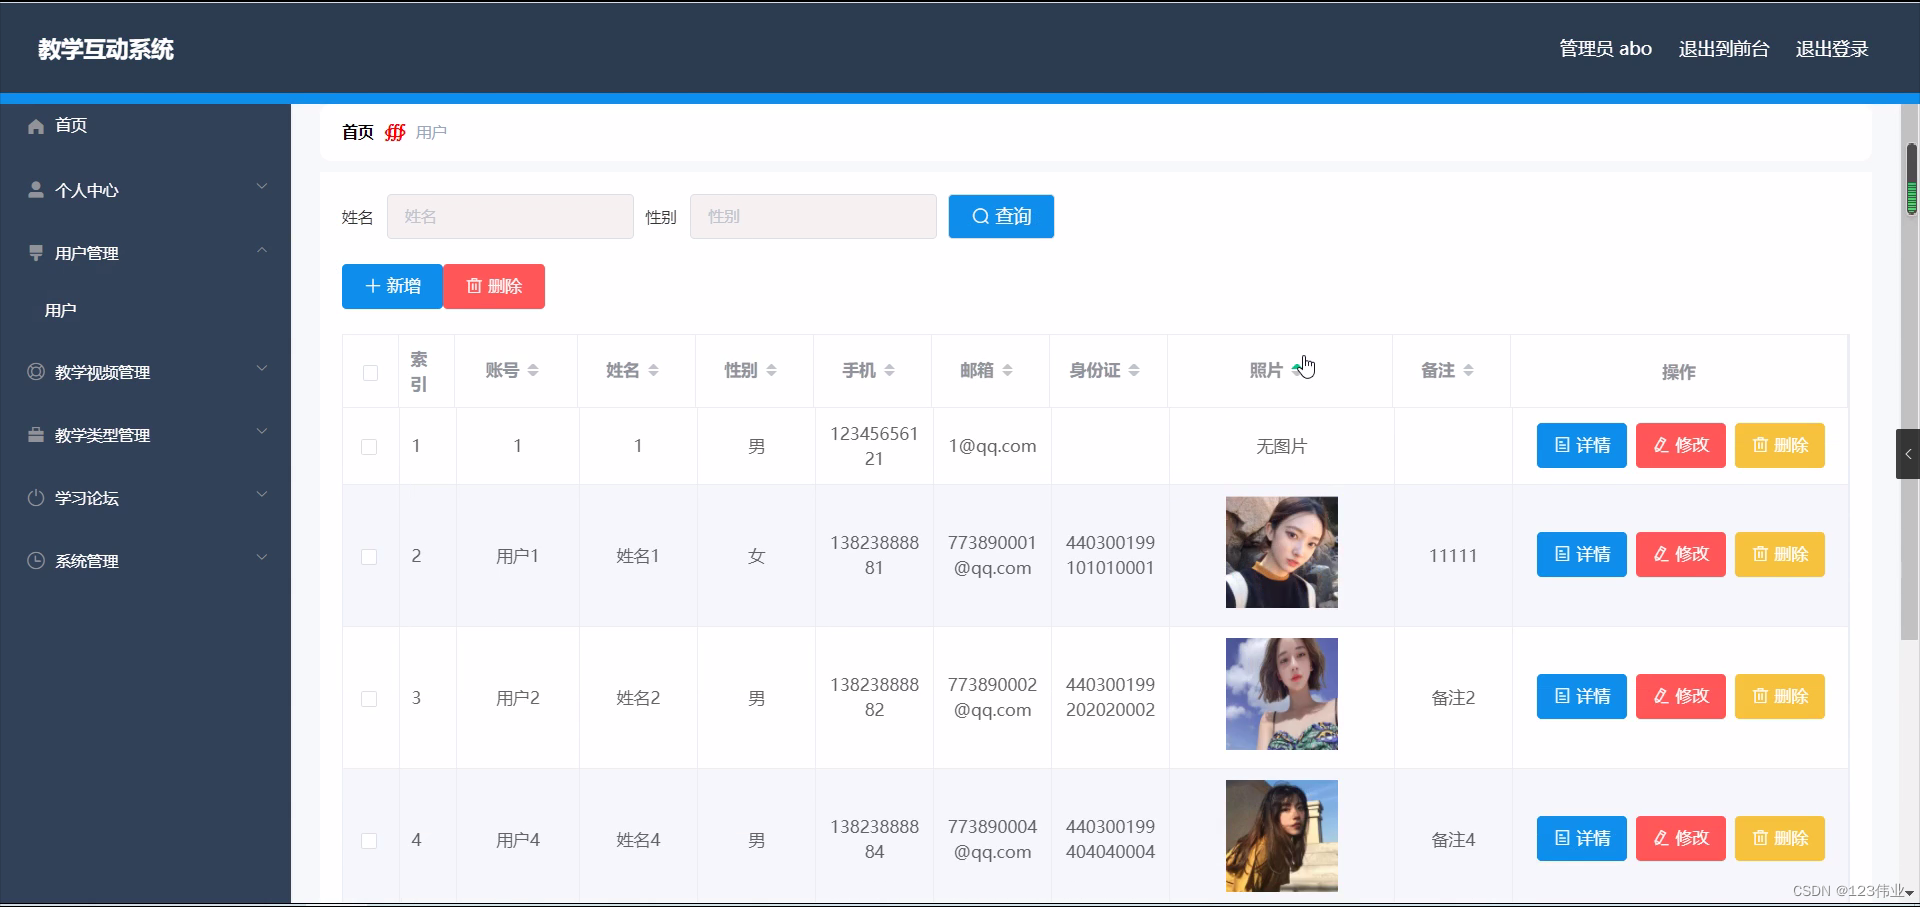Open 退出到前台 in top navigation

pyautogui.click(x=1723, y=48)
